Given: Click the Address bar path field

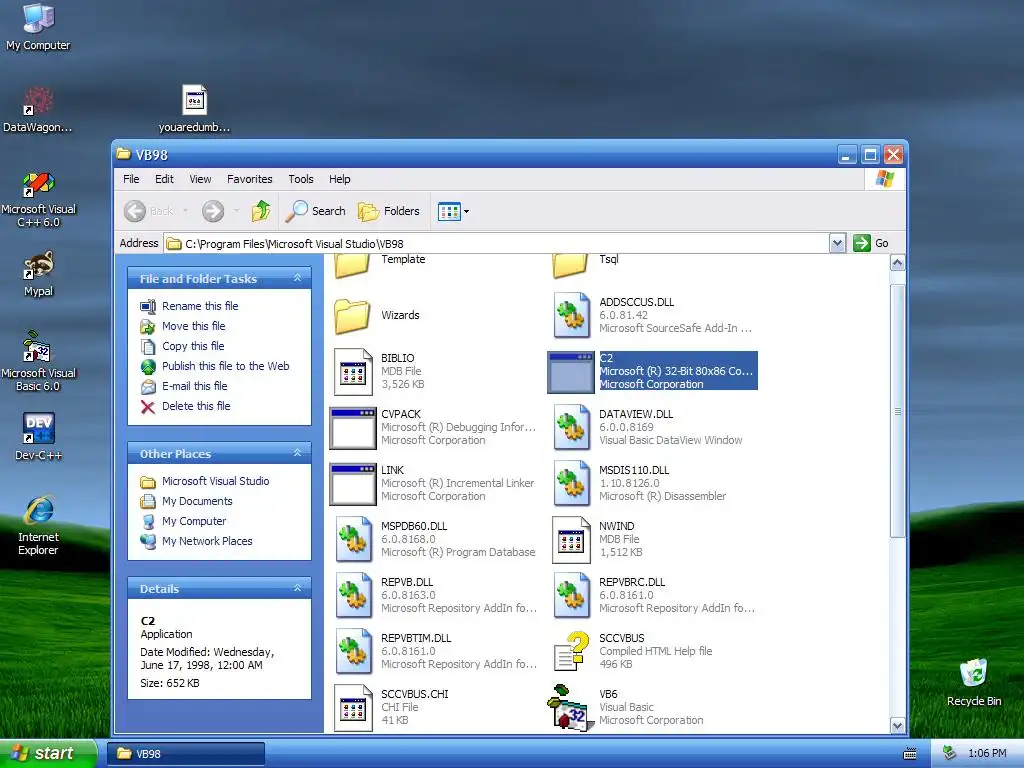Looking at the screenshot, I should (x=496, y=244).
